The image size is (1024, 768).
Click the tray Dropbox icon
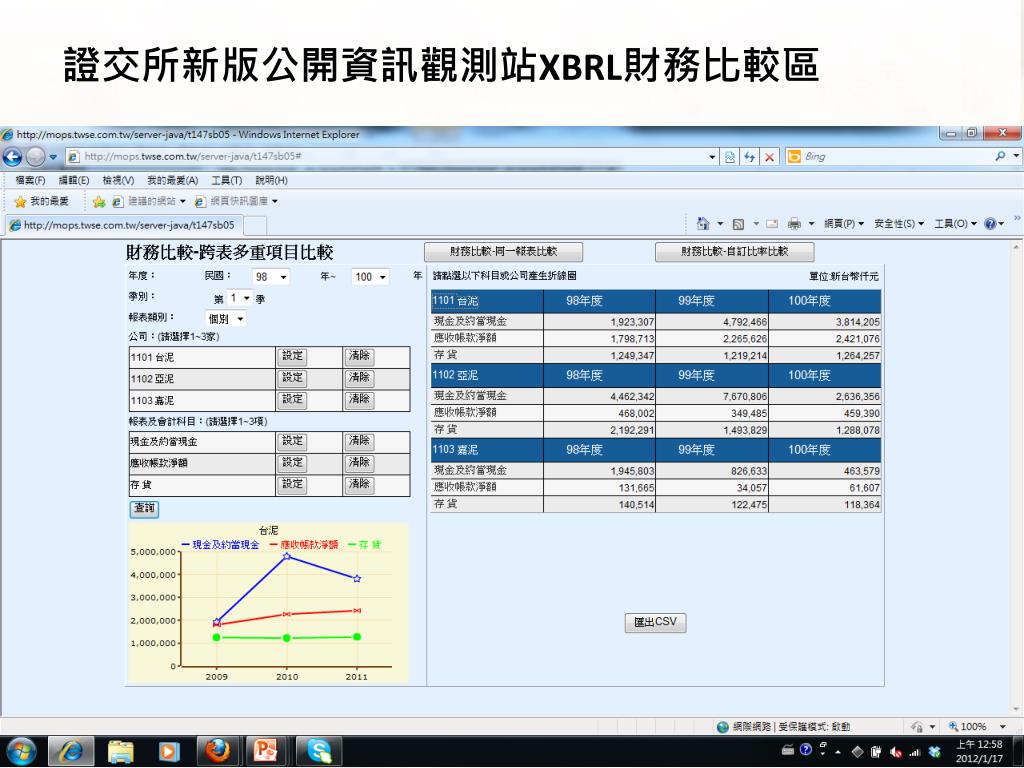coord(935,752)
